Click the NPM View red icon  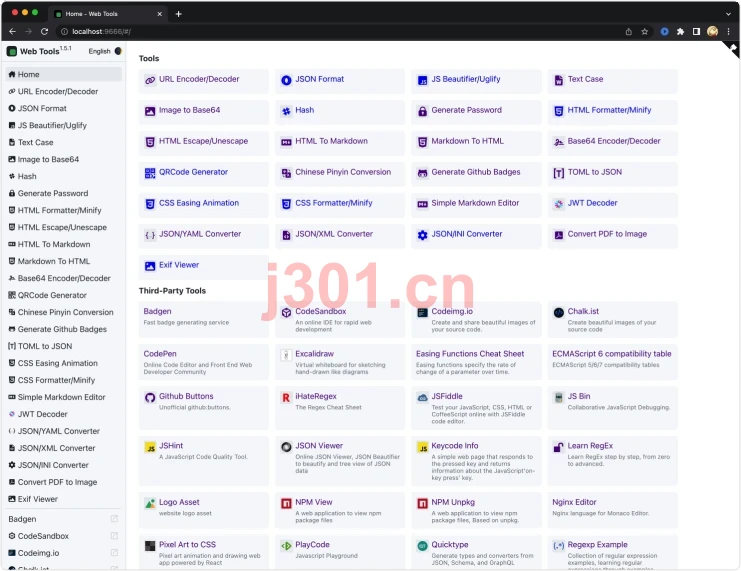[286, 503]
